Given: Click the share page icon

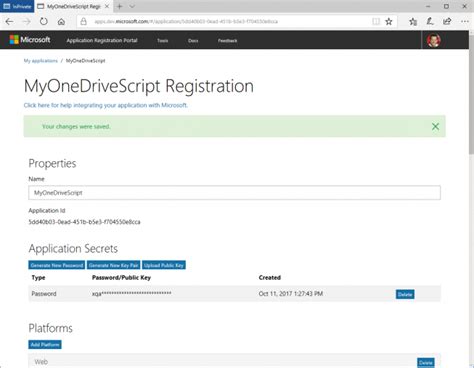Looking at the screenshot, I should tap(447, 22).
